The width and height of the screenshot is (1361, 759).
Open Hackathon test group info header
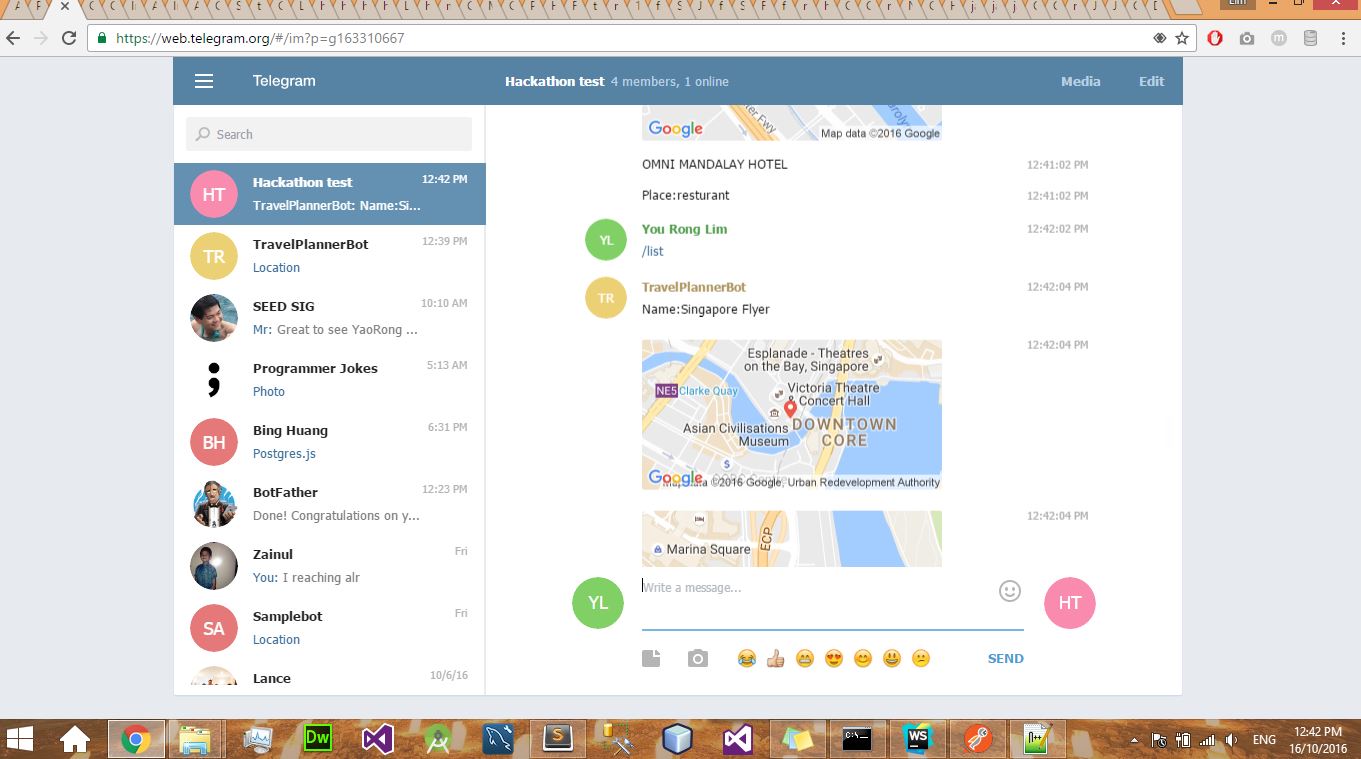click(x=617, y=82)
